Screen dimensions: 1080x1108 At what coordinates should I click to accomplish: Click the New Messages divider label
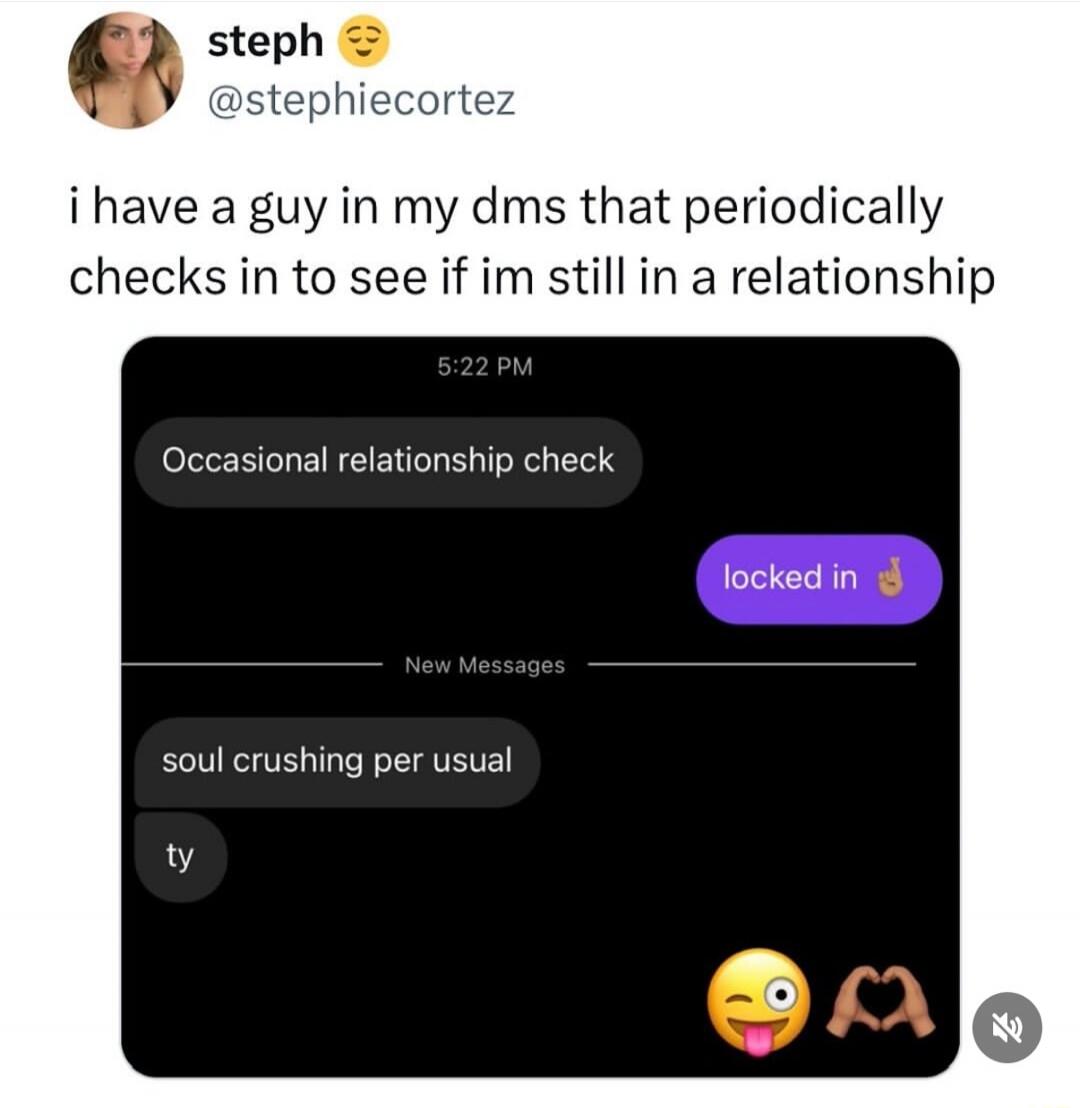(485, 665)
